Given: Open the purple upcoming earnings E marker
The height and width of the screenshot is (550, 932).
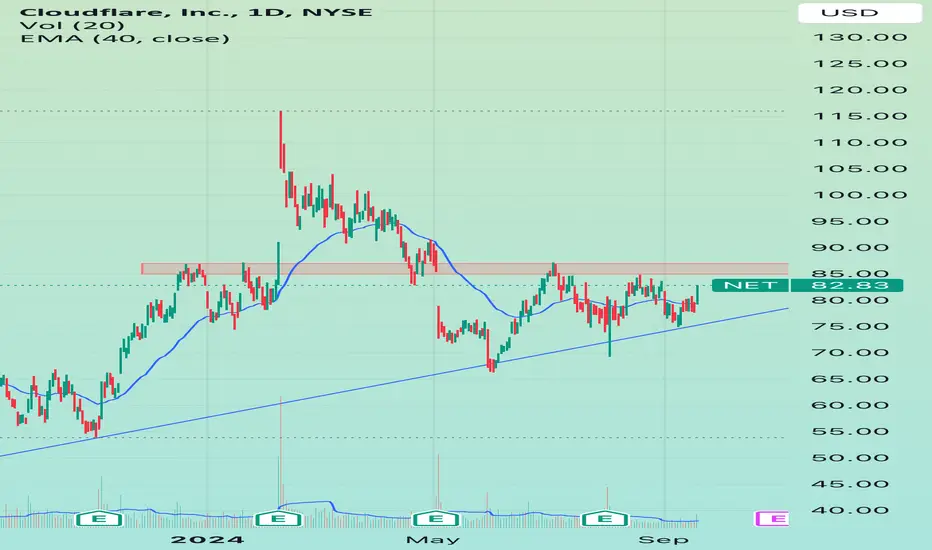Looking at the screenshot, I should (772, 519).
